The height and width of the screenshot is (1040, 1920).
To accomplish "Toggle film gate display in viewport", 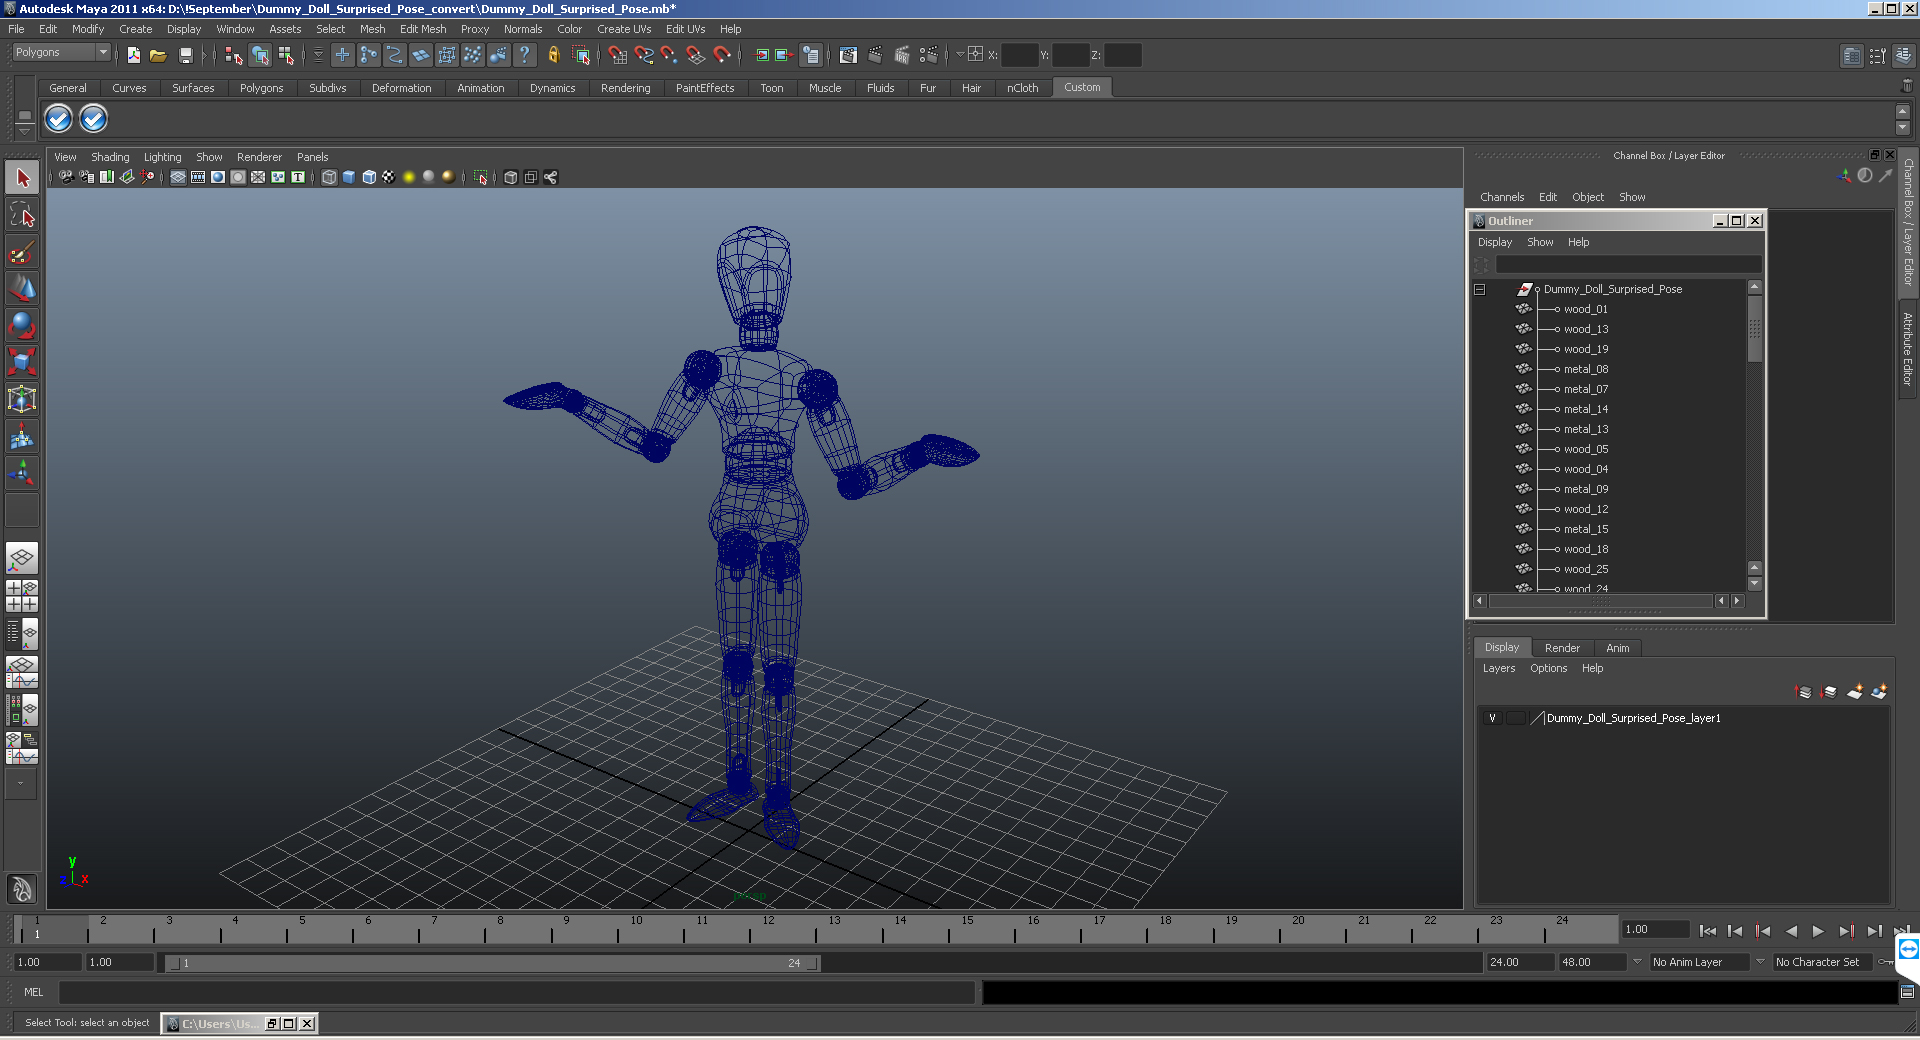I will 198,177.
